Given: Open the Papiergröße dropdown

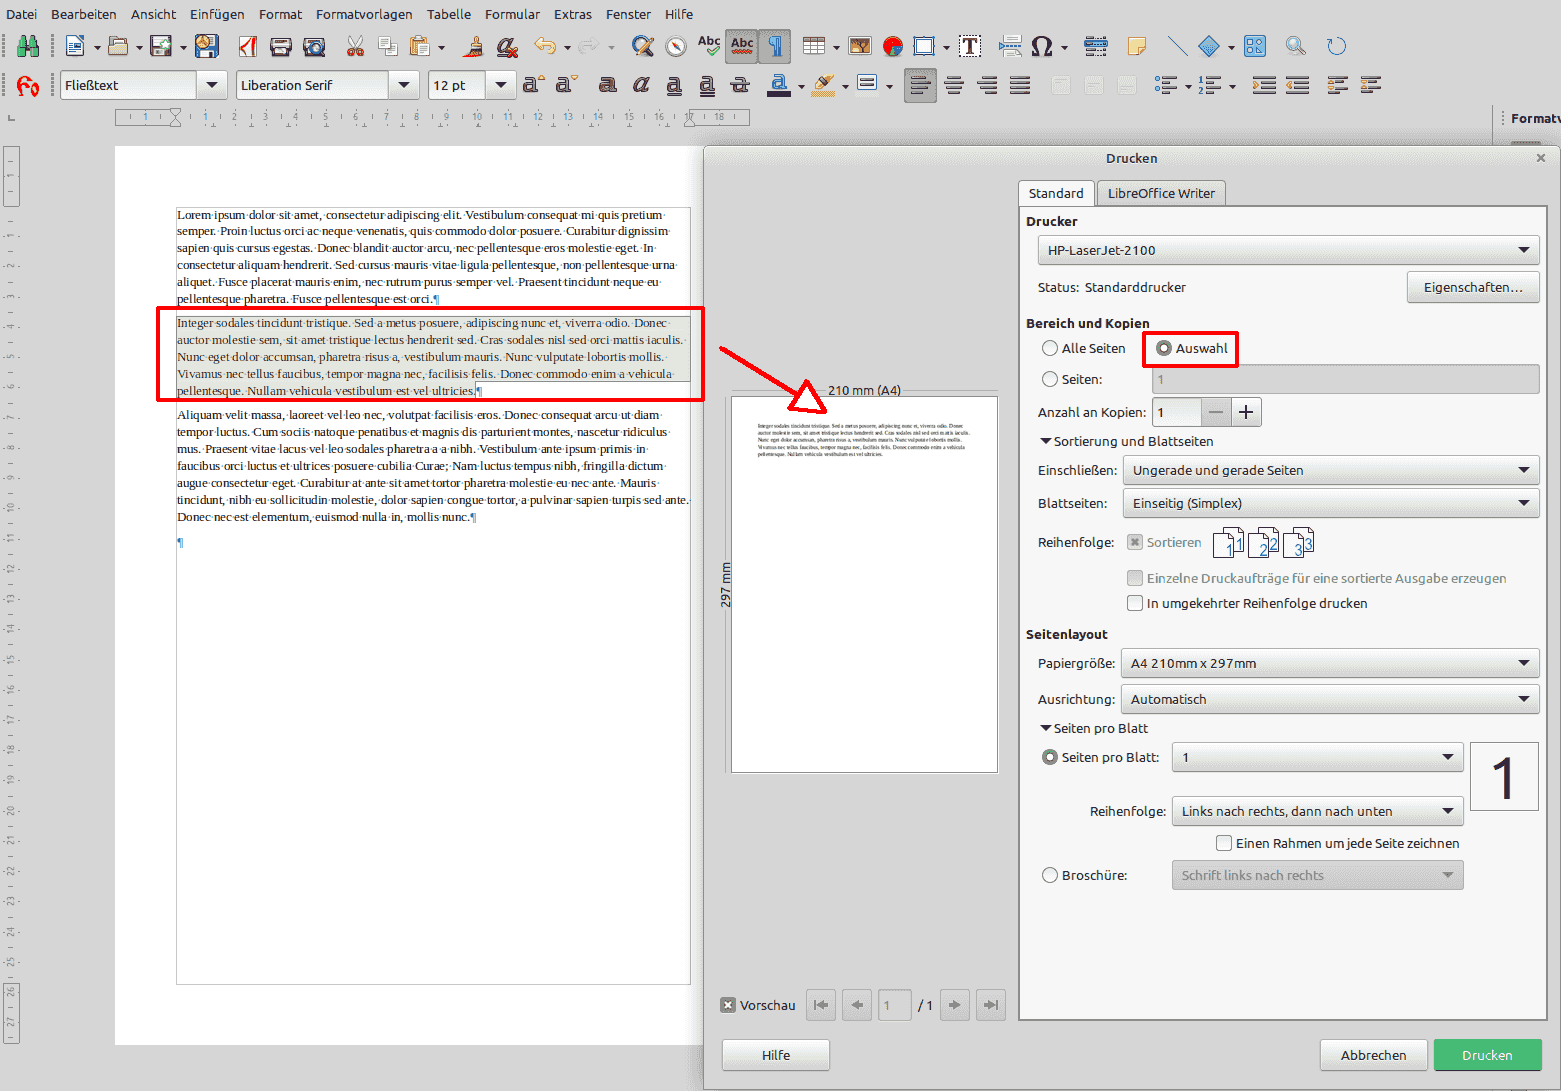Looking at the screenshot, I should coord(1524,663).
